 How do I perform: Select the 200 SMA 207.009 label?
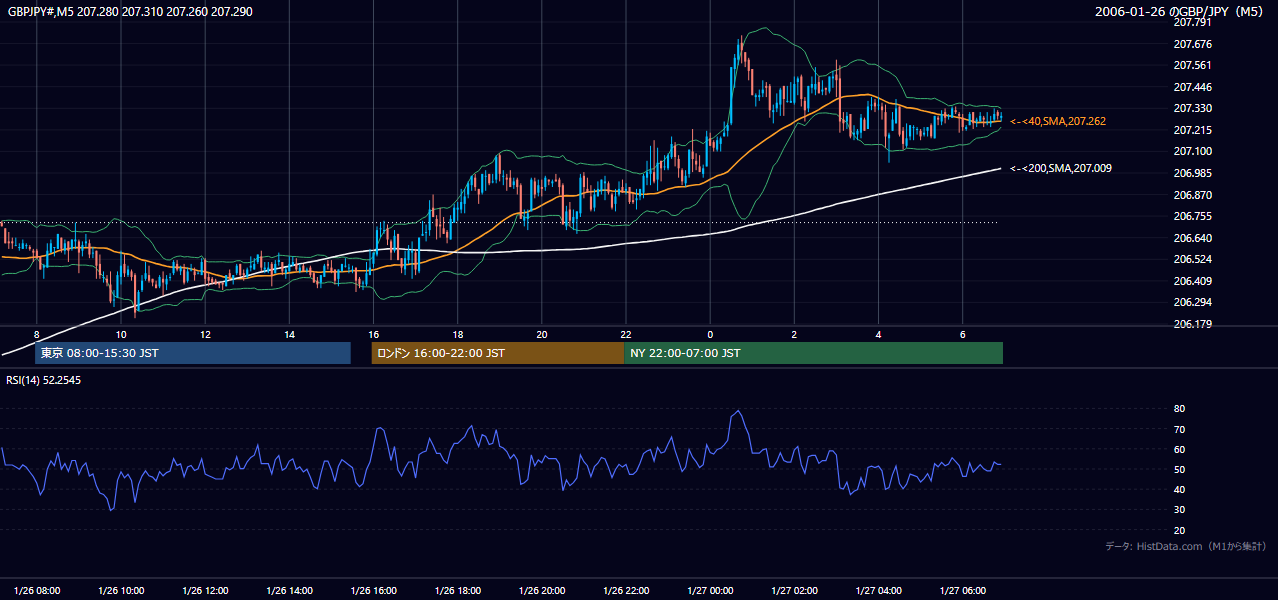pos(1060,168)
